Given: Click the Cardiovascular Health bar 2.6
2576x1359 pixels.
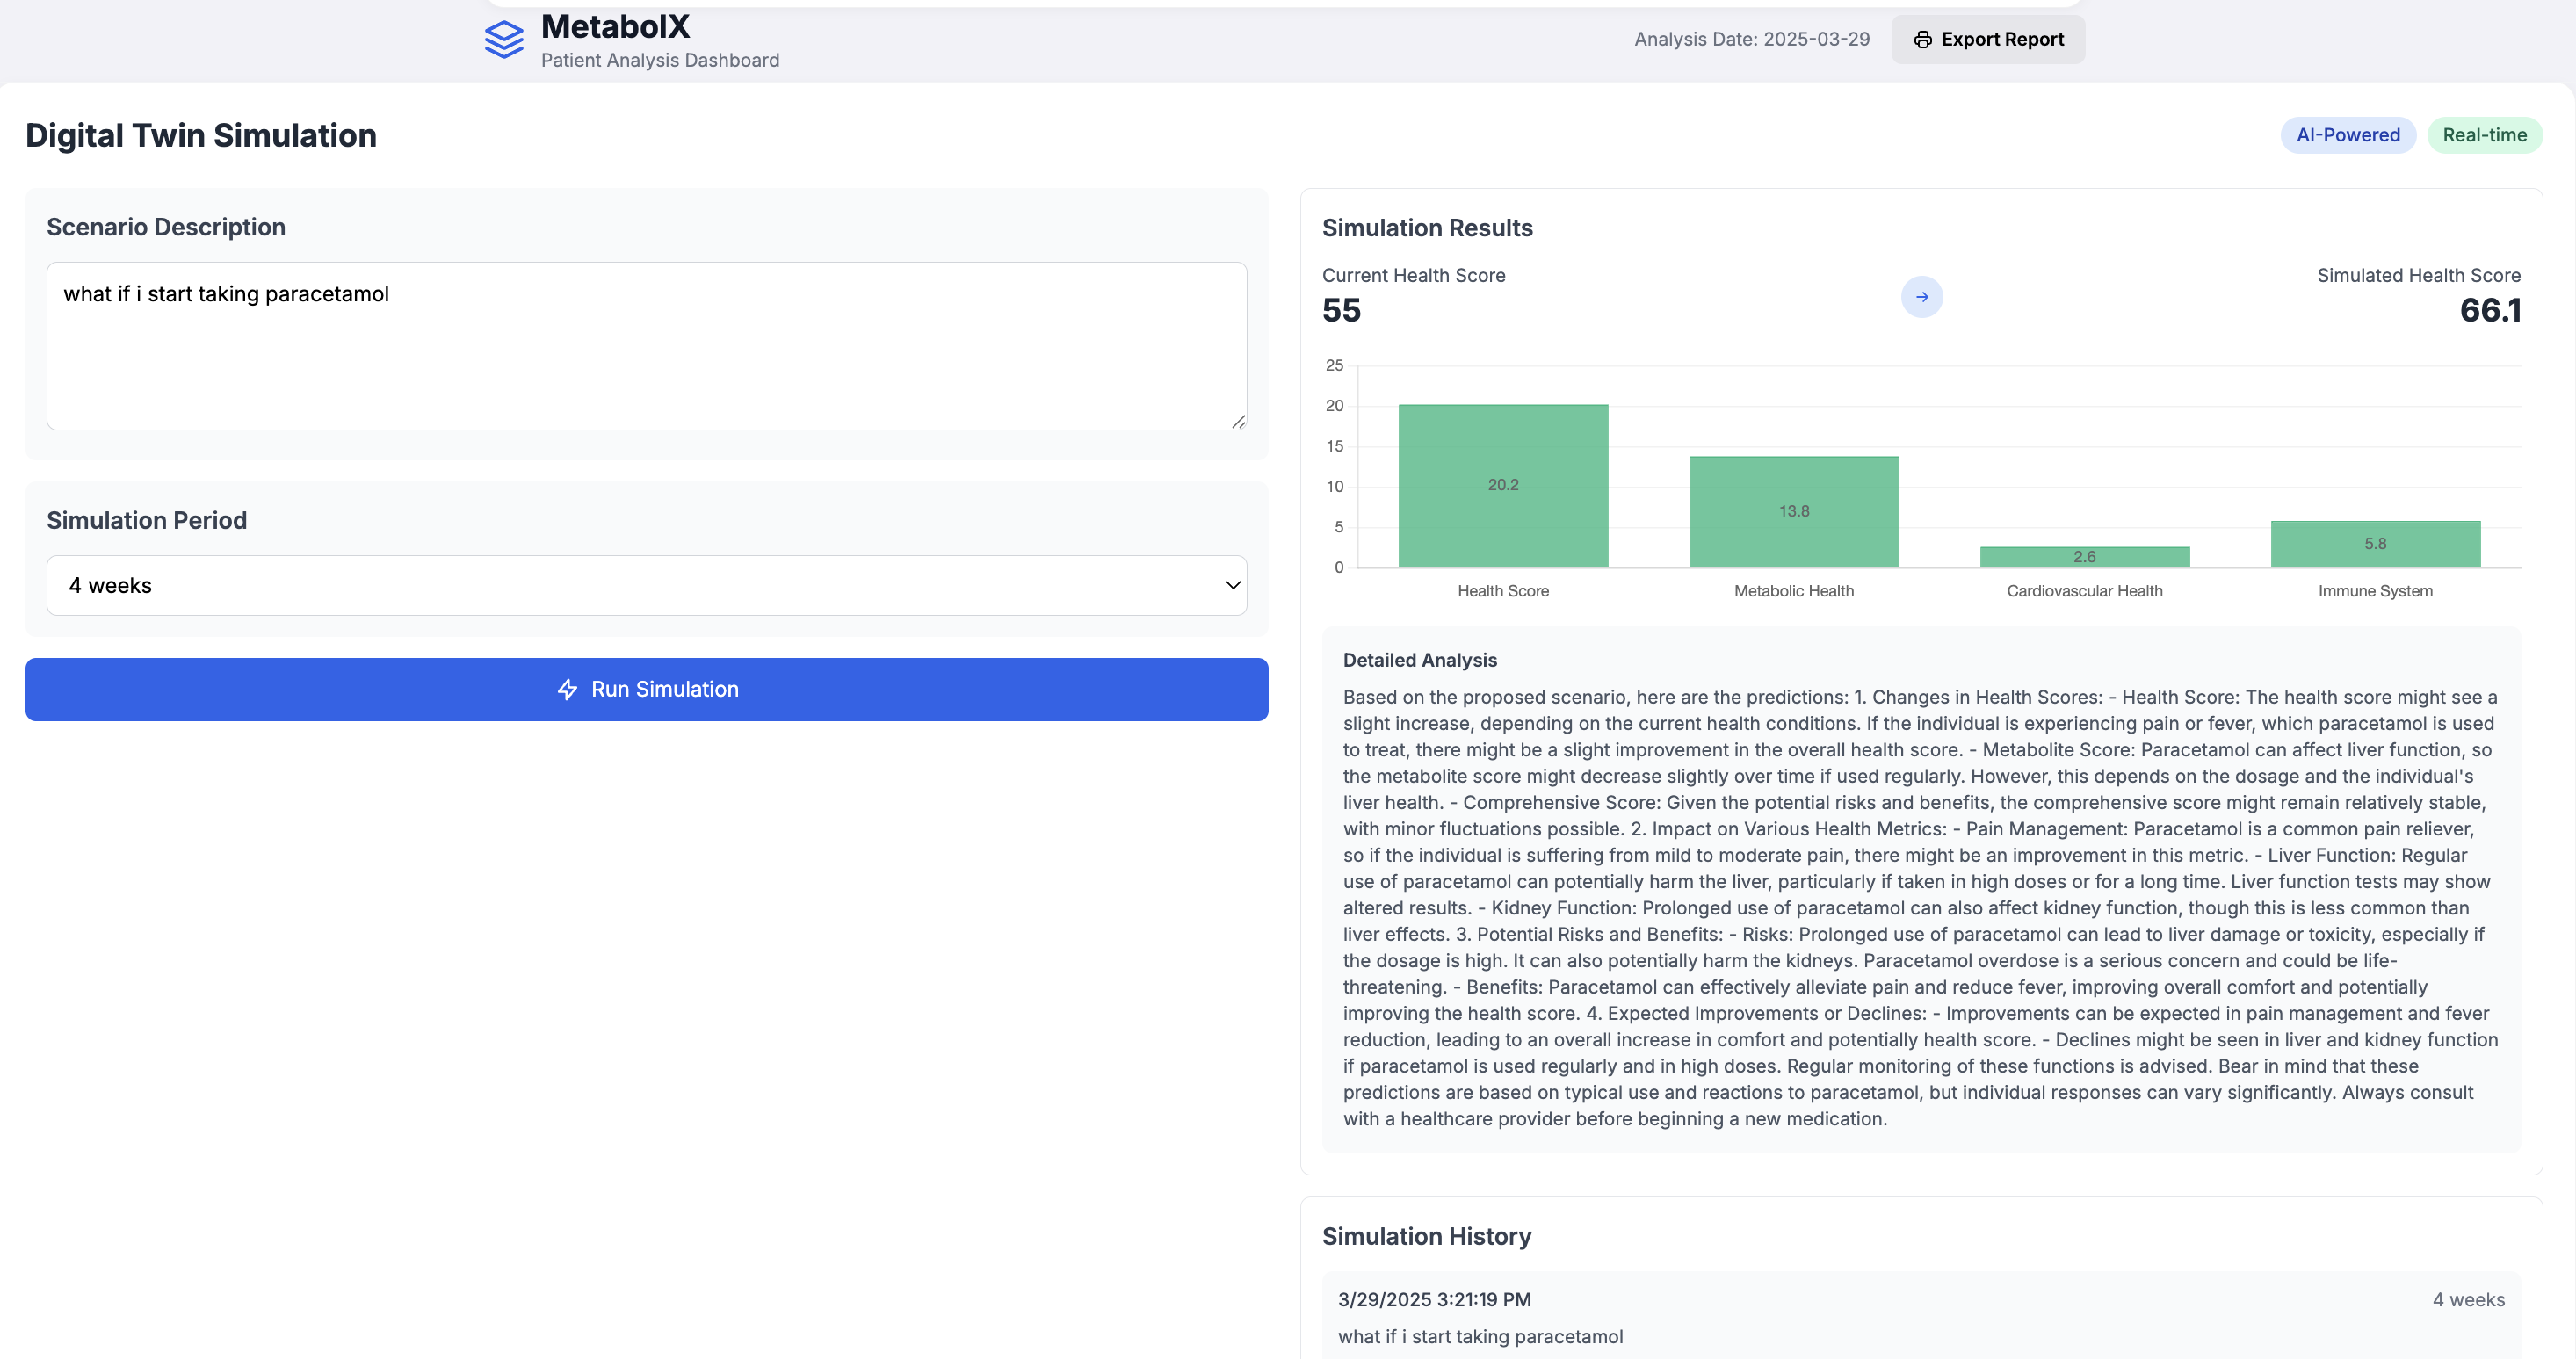Looking at the screenshot, I should [x=2084, y=557].
